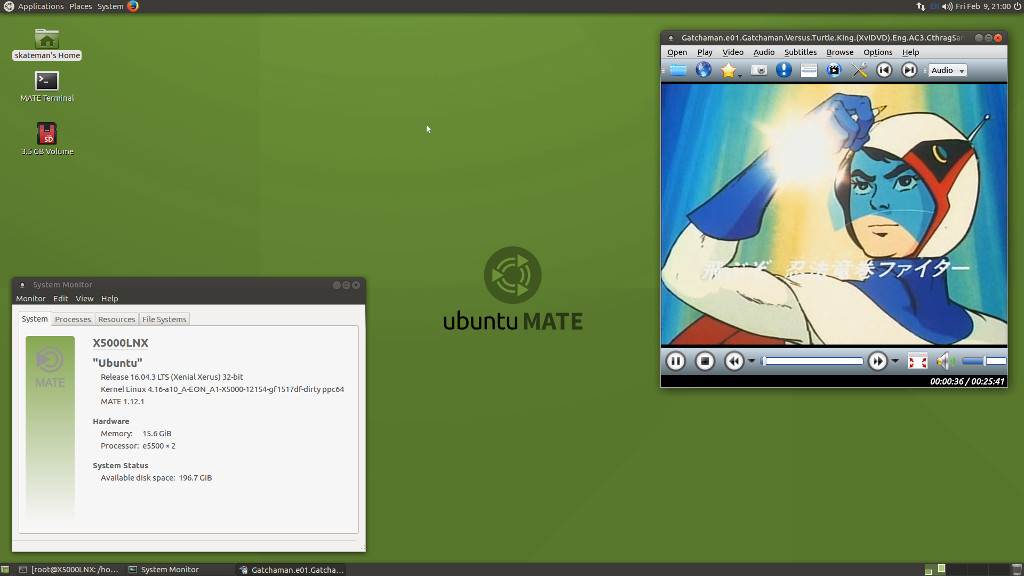Image resolution: width=1024 pixels, height=576 pixels.
Task: Click the network connections tray icon
Action: [920, 6]
